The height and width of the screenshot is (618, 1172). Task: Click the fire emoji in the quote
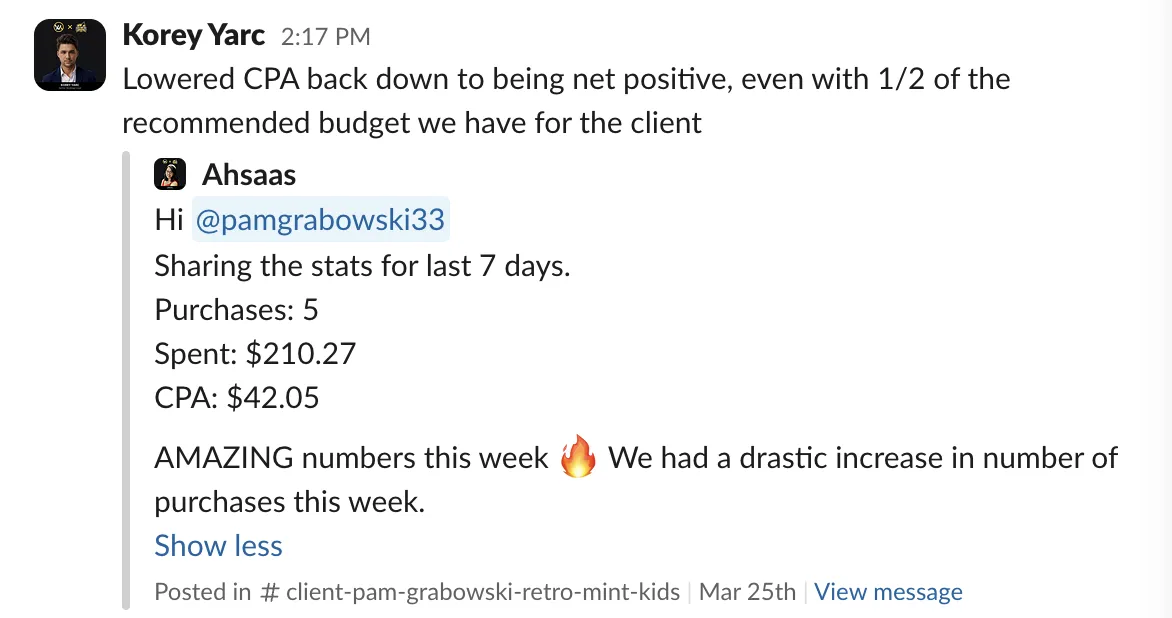pos(579,456)
